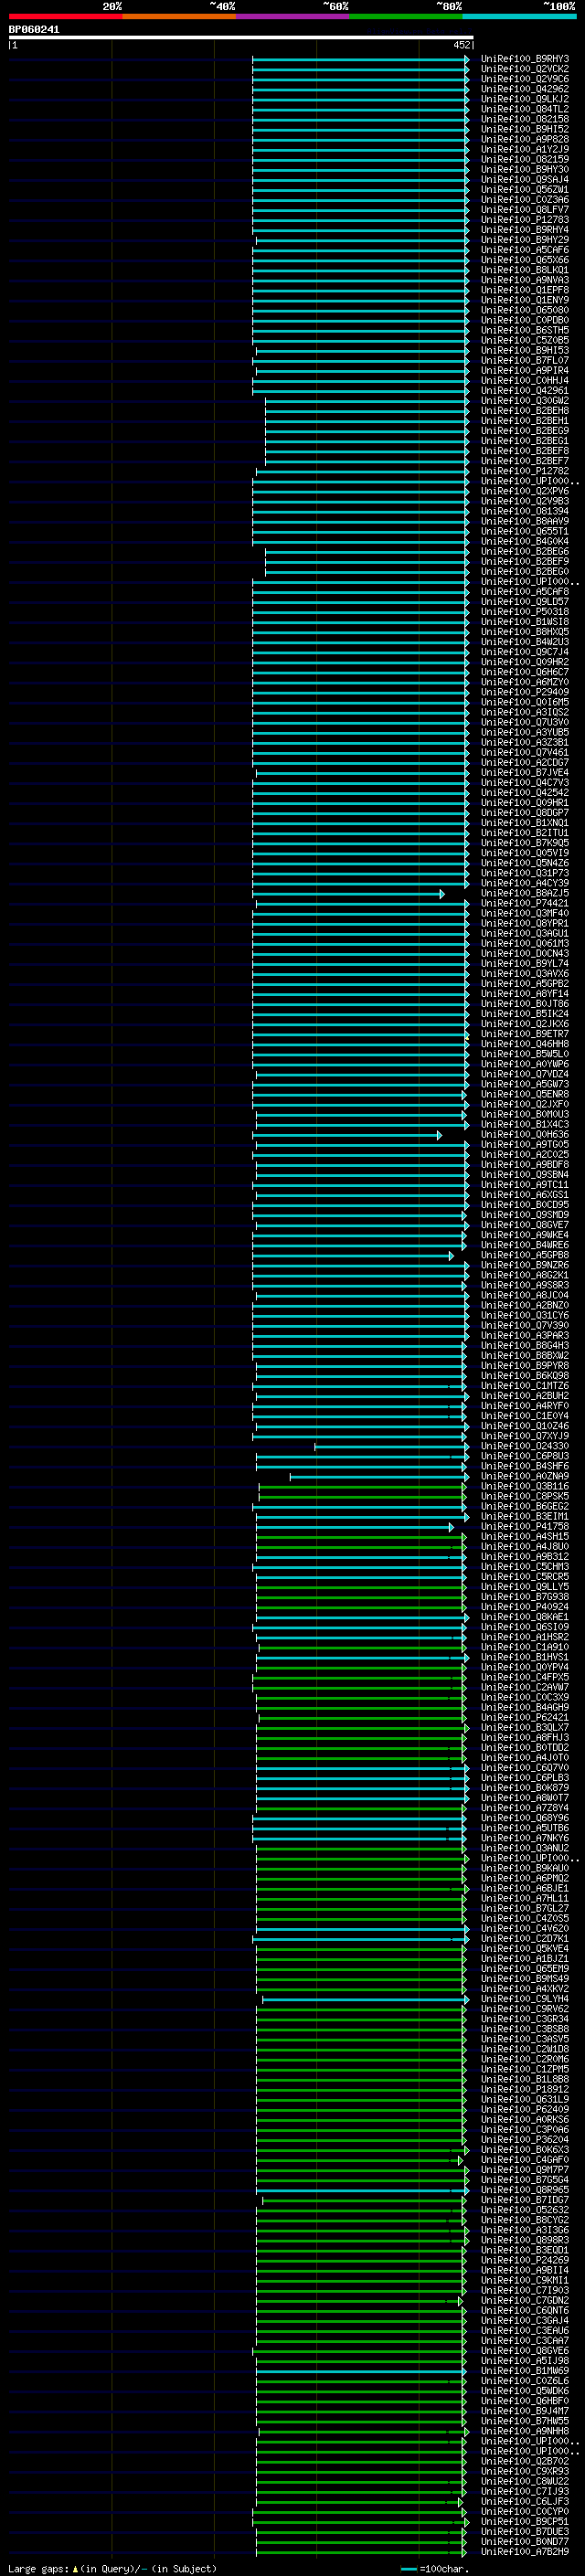Select the UniRef100_Q6HBF0 label
This screenshot has height=2576, width=585.
click(x=524, y=2400)
